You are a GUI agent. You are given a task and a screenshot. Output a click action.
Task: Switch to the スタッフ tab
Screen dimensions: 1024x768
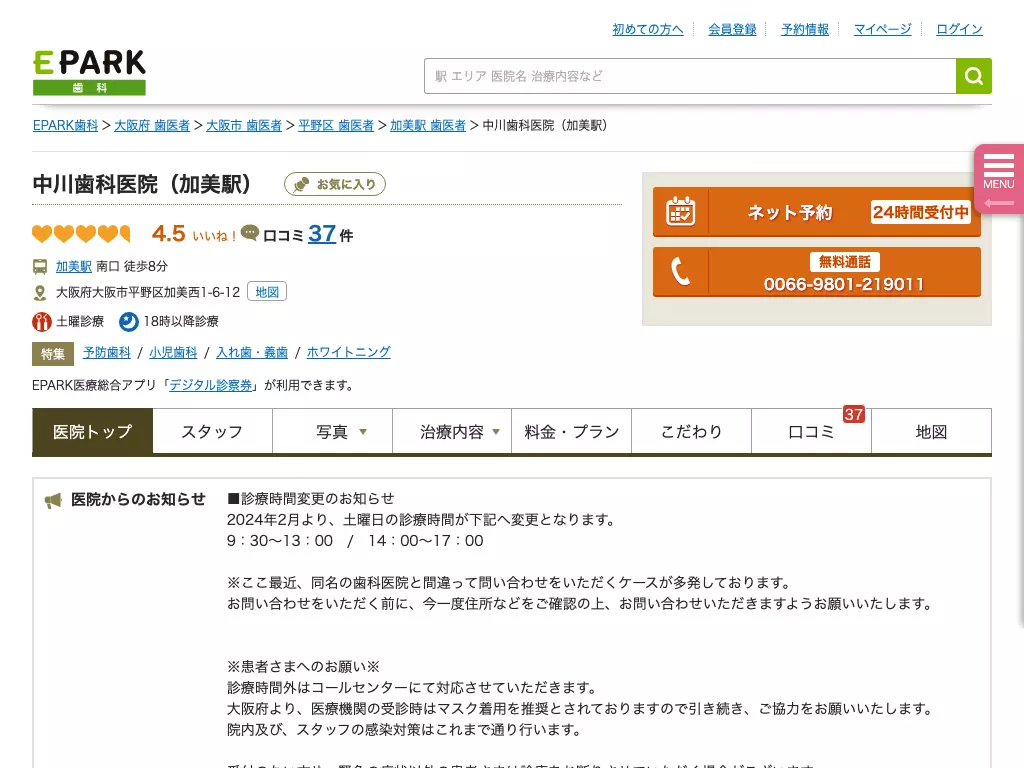tap(212, 431)
